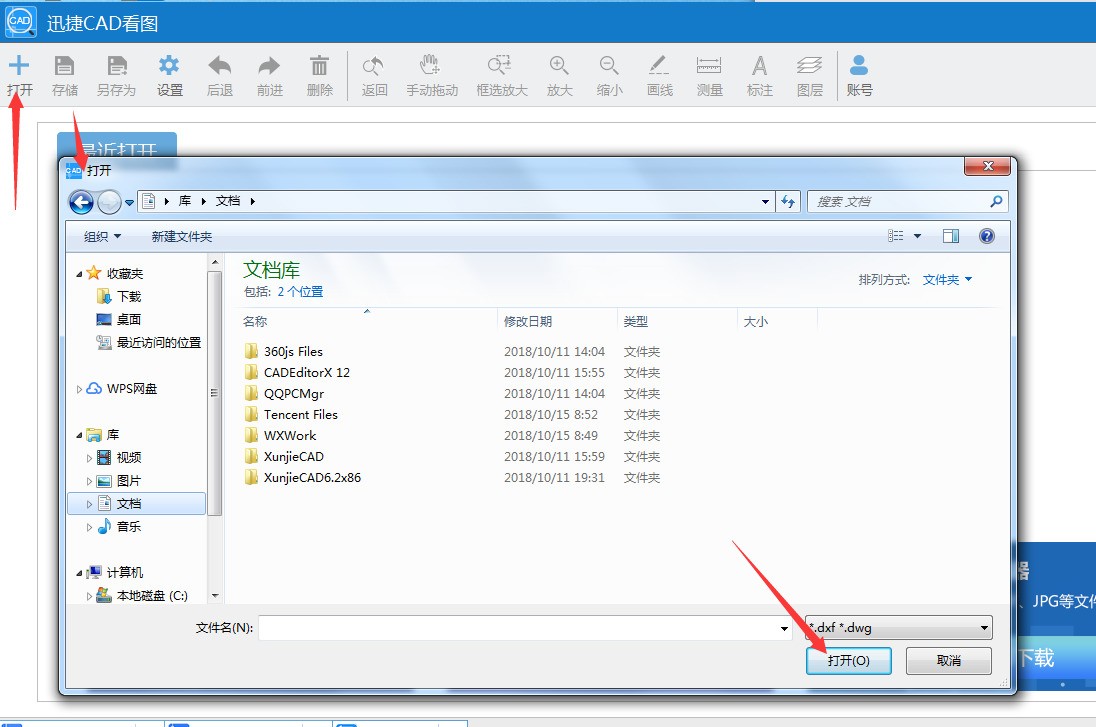This screenshot has height=727, width=1096.
Task: Open the *.dxf *.dwg file type dropdown
Action: click(898, 628)
